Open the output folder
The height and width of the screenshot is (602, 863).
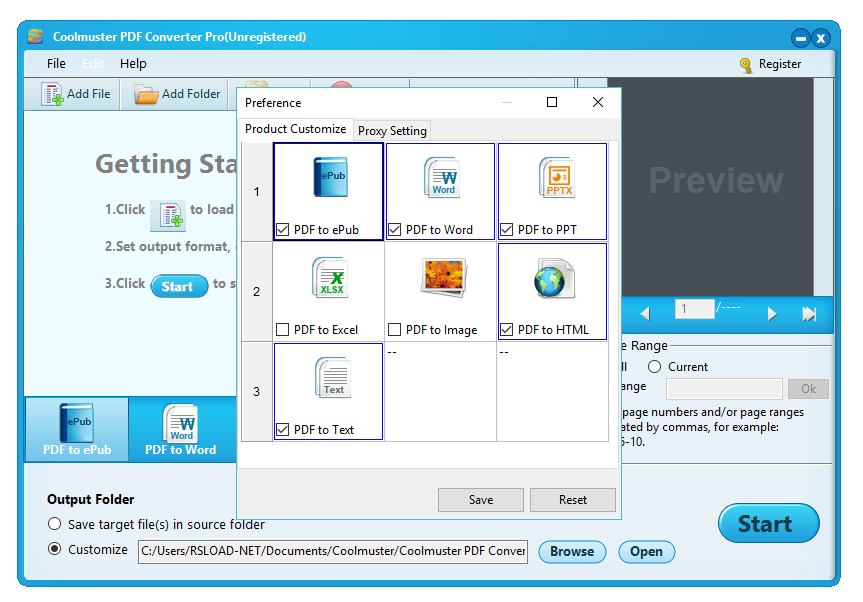pyautogui.click(x=647, y=552)
